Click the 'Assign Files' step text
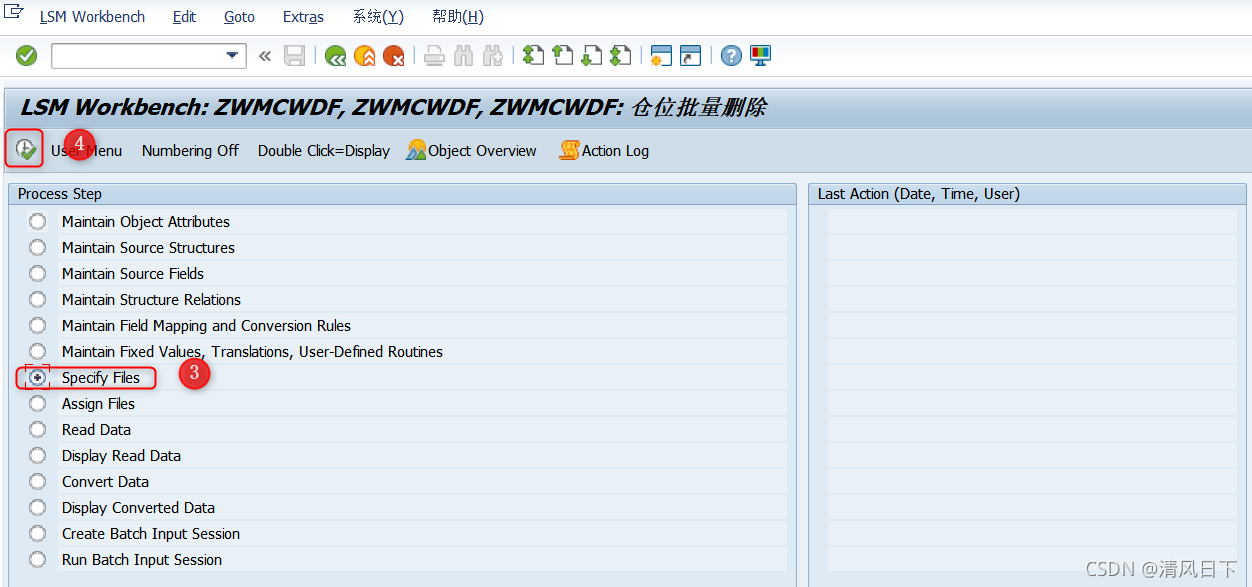 (98, 404)
